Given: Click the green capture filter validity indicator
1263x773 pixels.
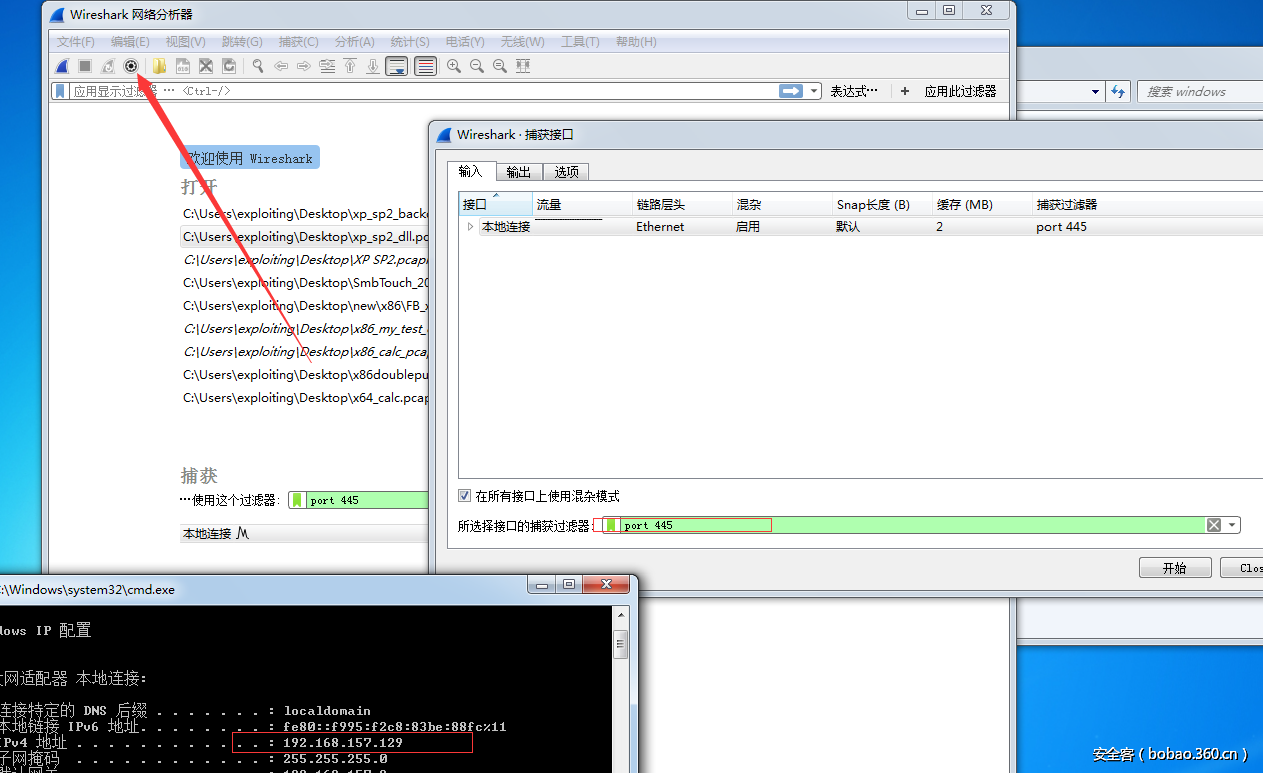Looking at the screenshot, I should click(x=611, y=525).
